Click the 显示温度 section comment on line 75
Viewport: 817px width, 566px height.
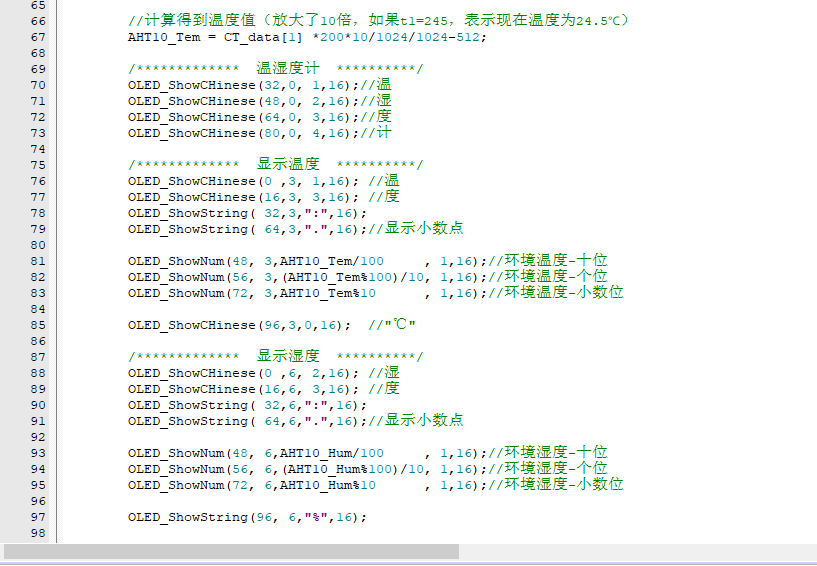[x=276, y=165]
